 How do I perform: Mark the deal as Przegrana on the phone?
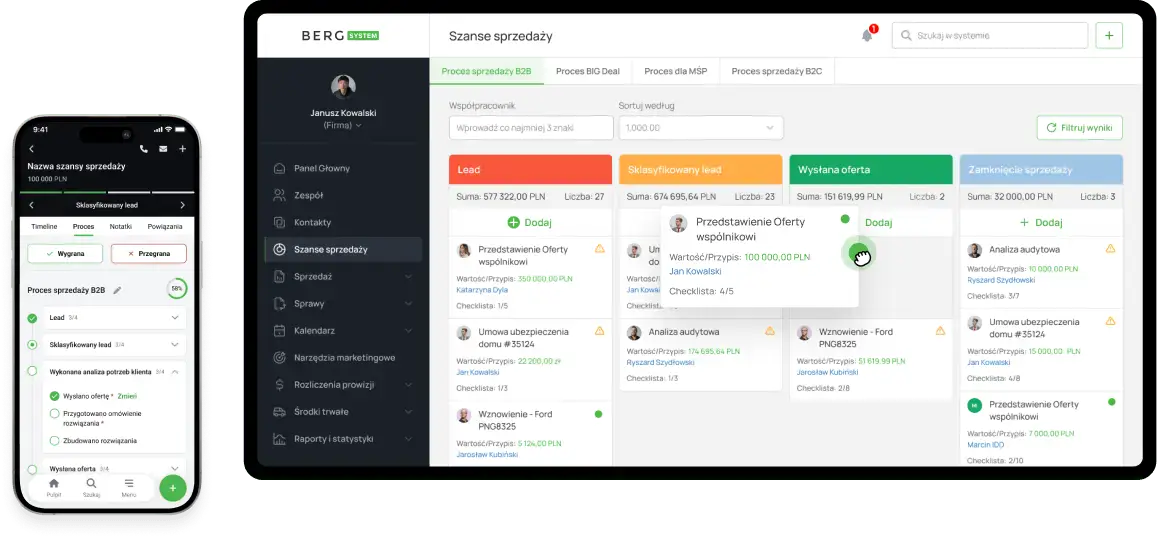[x=148, y=253]
